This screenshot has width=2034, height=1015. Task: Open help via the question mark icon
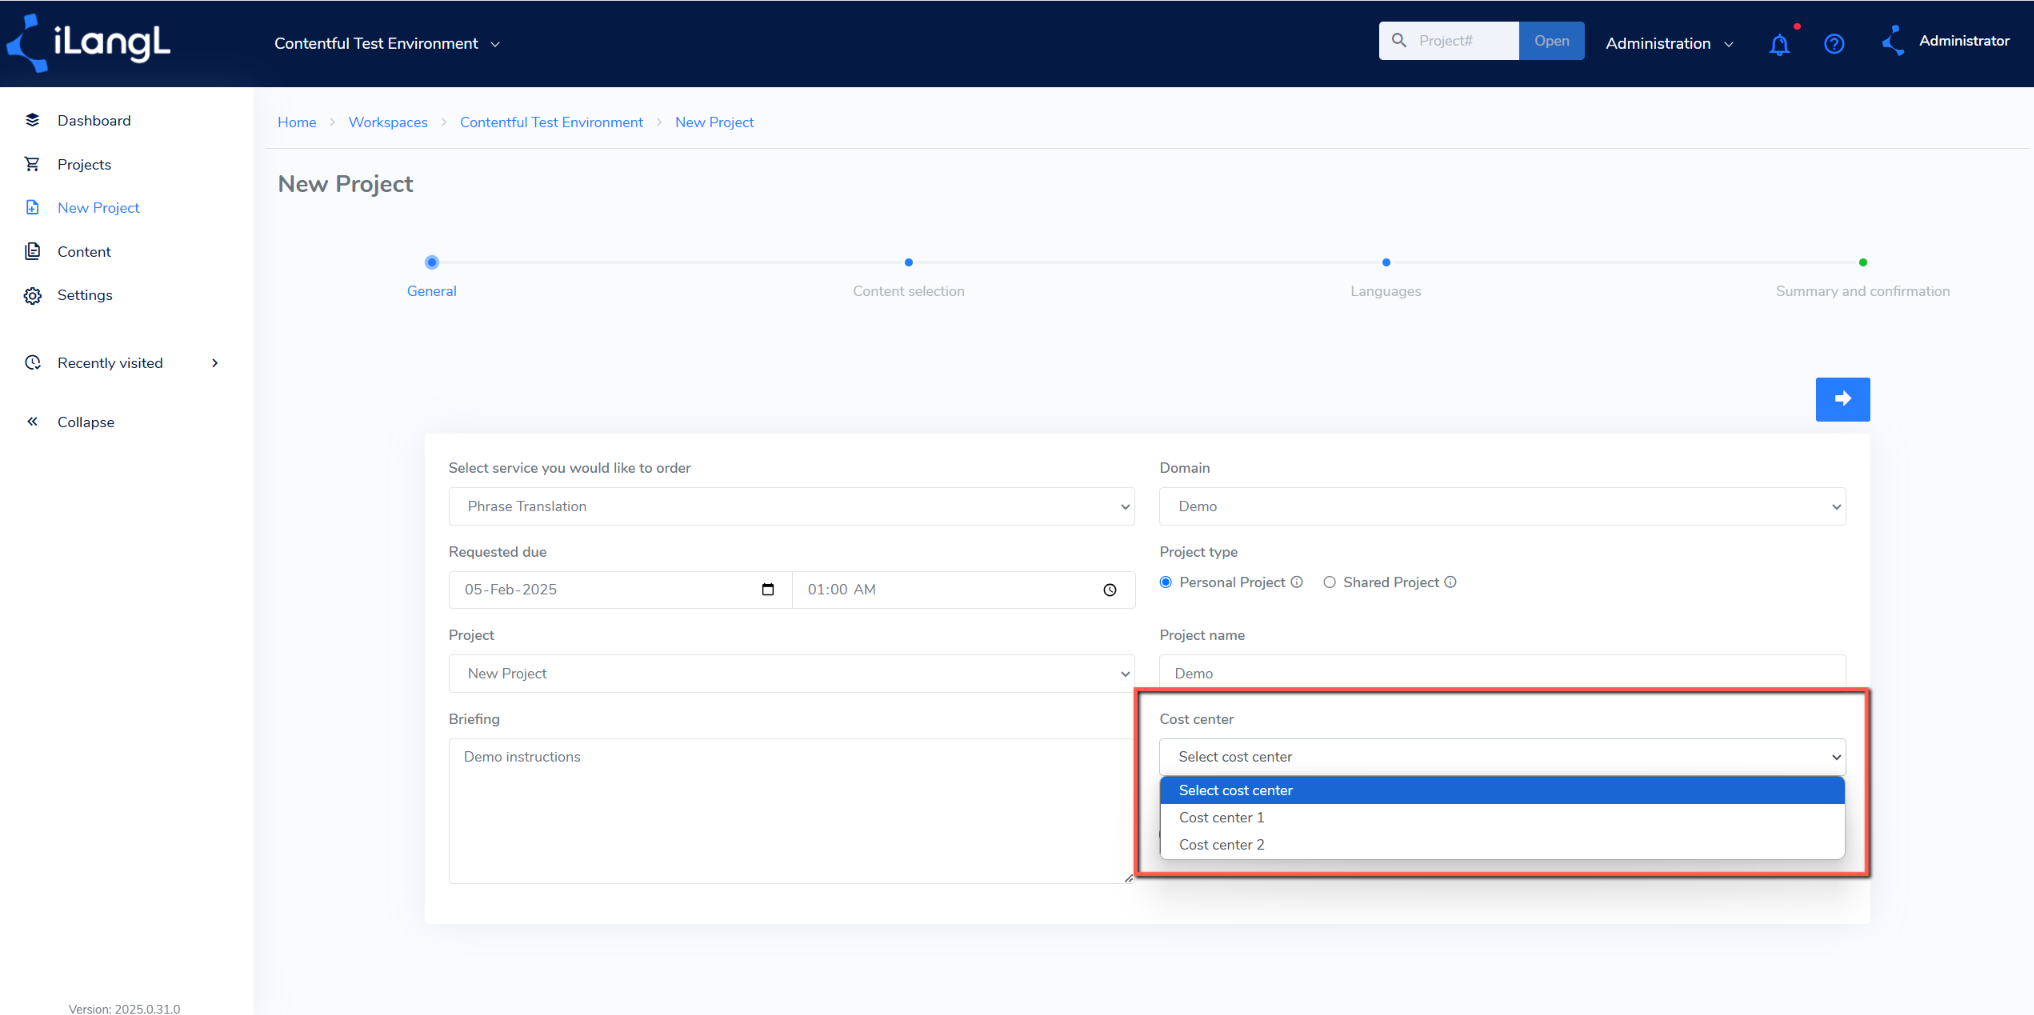(1834, 44)
